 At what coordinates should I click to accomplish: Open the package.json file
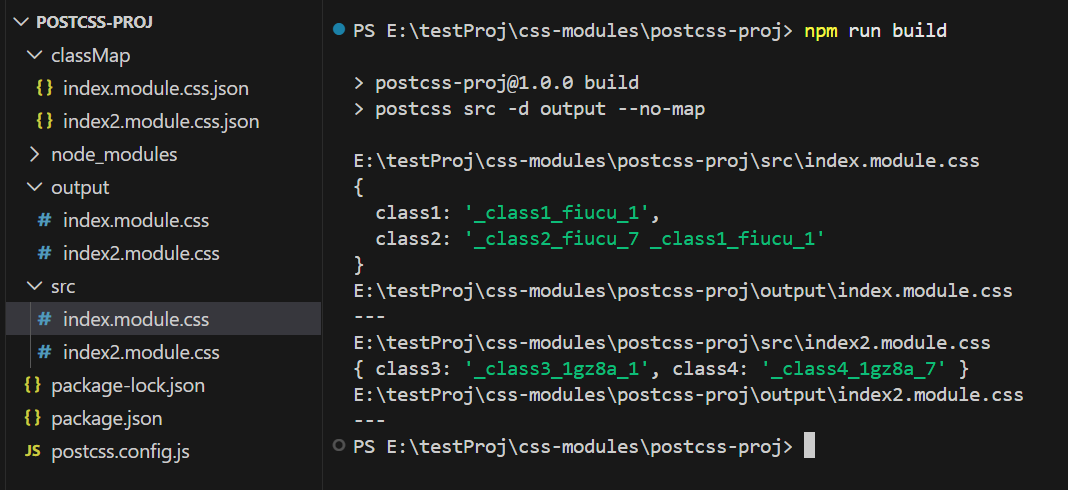(x=106, y=418)
